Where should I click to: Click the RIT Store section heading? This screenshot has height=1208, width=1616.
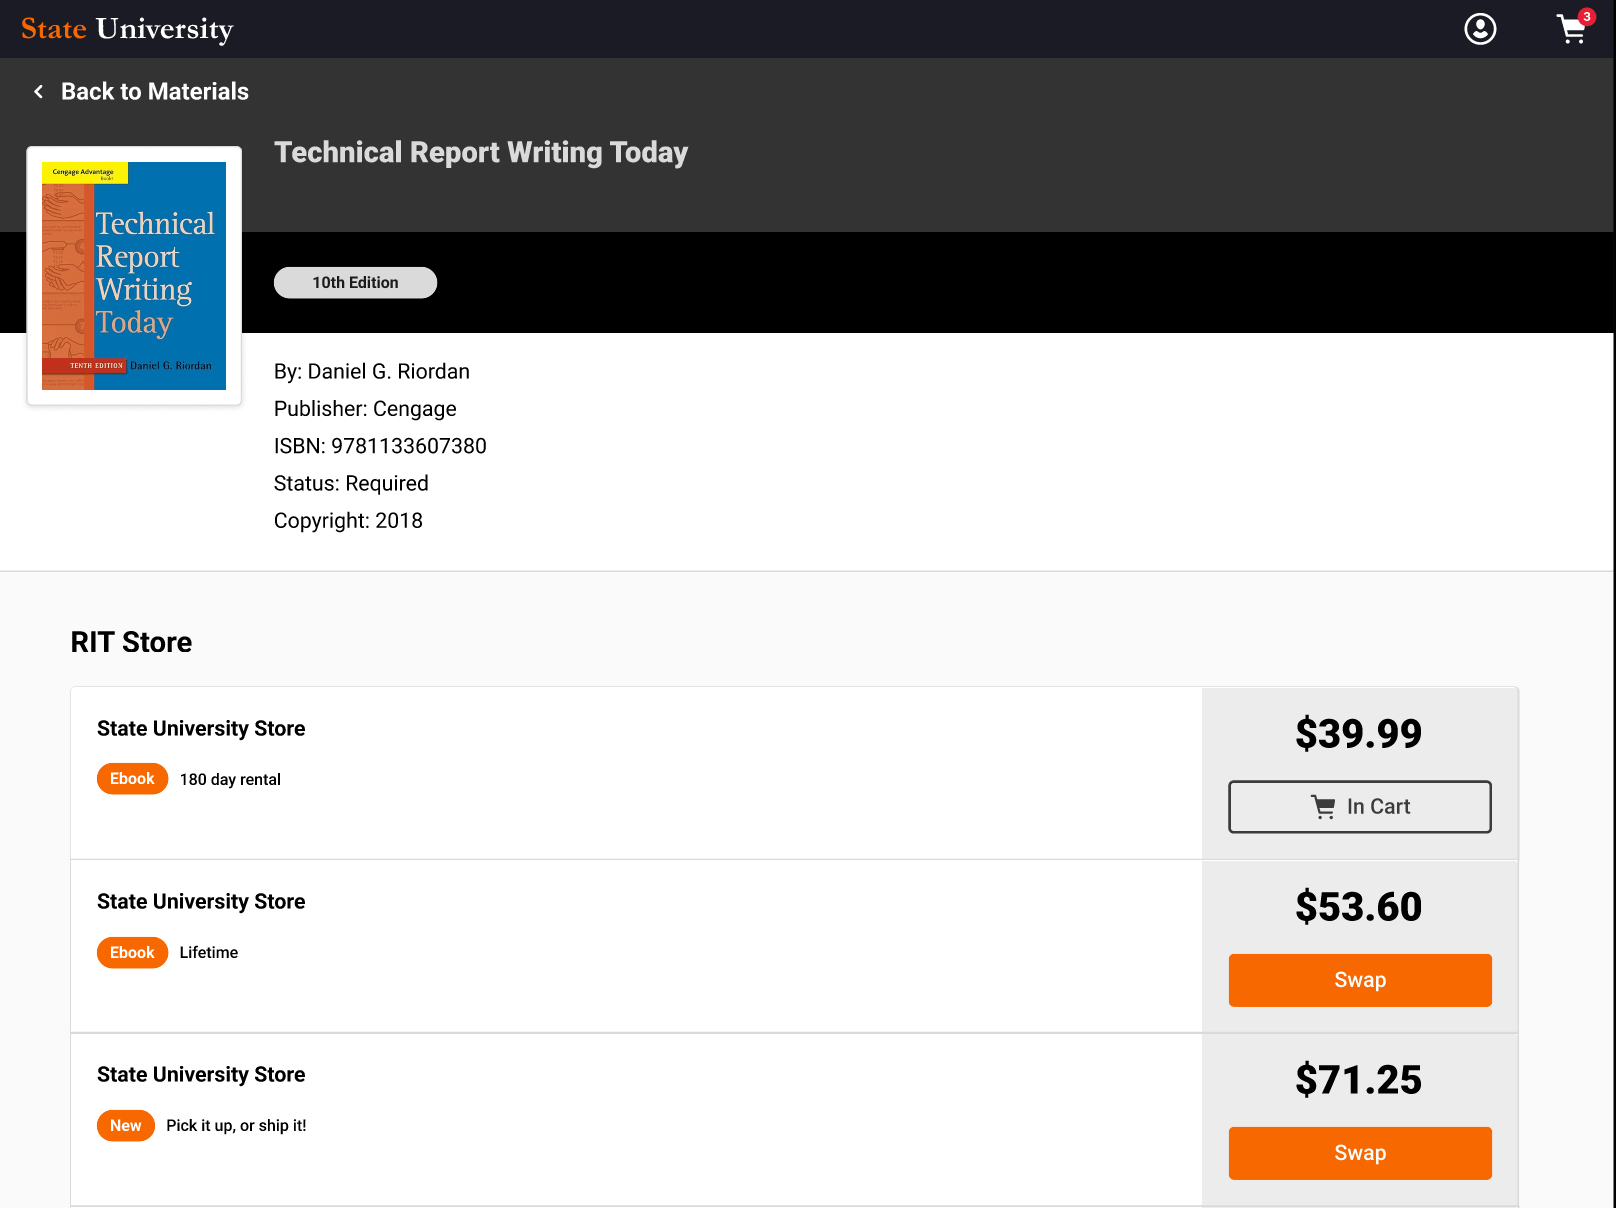click(x=131, y=642)
